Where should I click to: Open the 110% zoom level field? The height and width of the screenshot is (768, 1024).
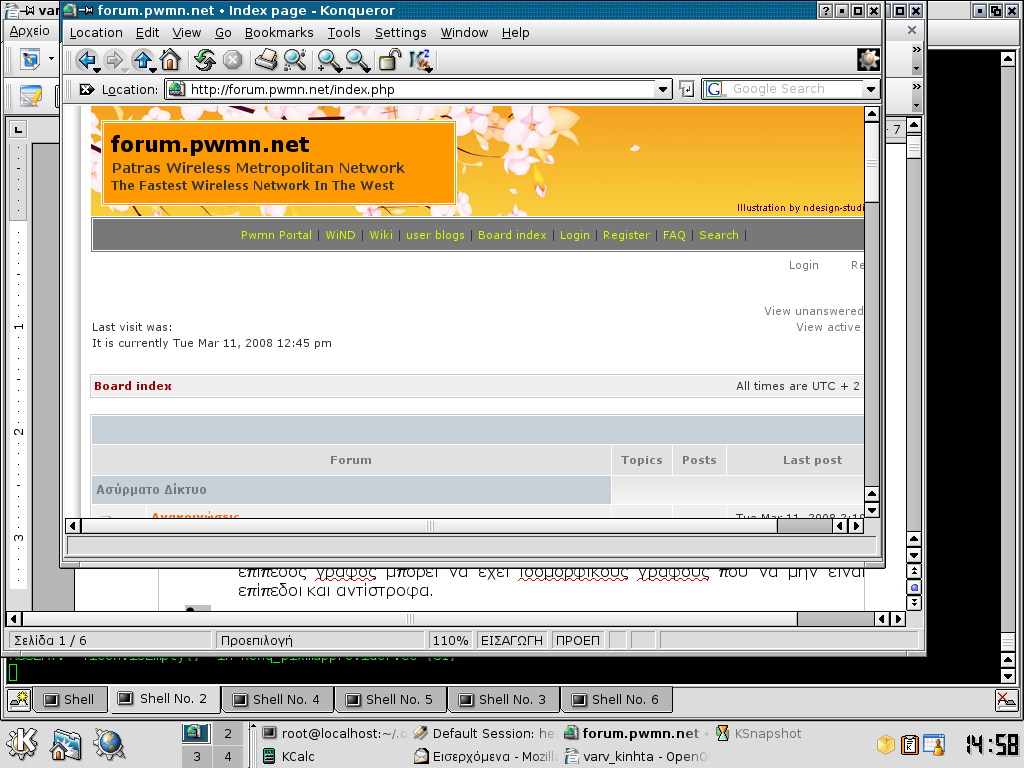(x=450, y=640)
